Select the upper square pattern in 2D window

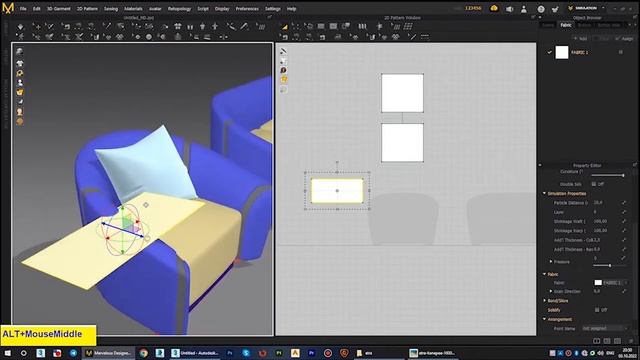pyautogui.click(x=402, y=93)
